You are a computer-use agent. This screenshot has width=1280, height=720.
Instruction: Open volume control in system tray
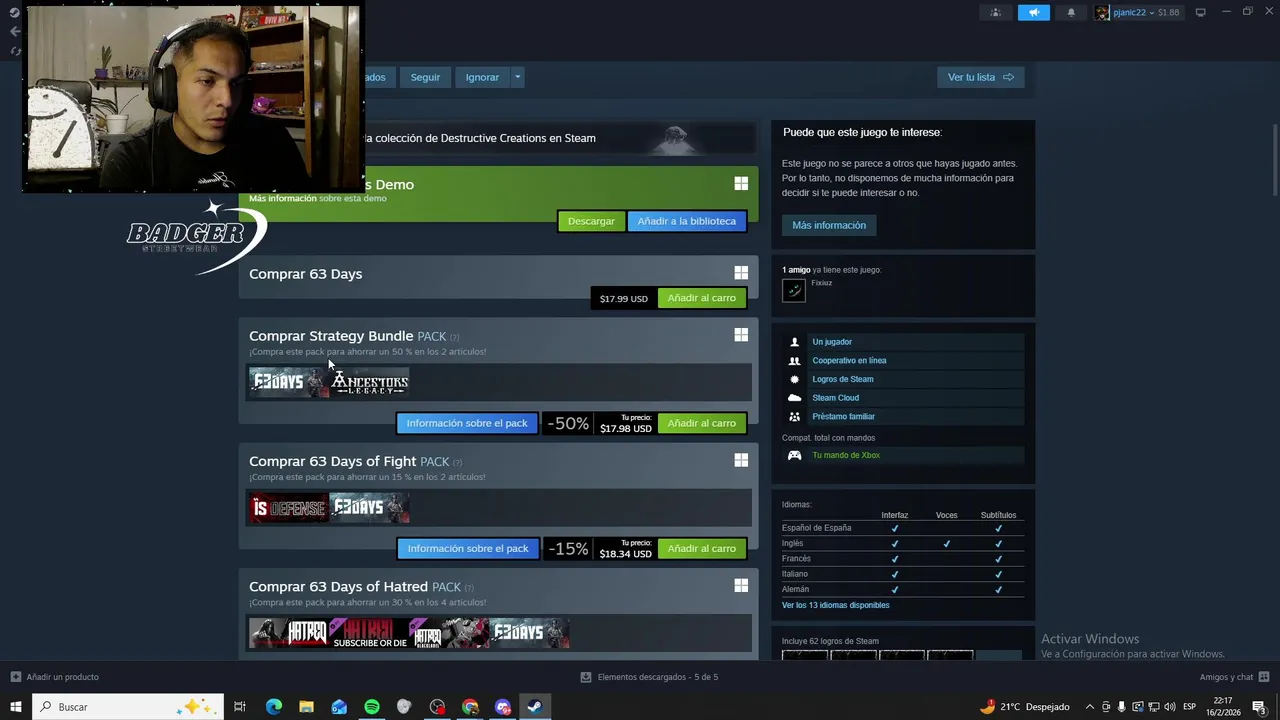pos(1169,707)
